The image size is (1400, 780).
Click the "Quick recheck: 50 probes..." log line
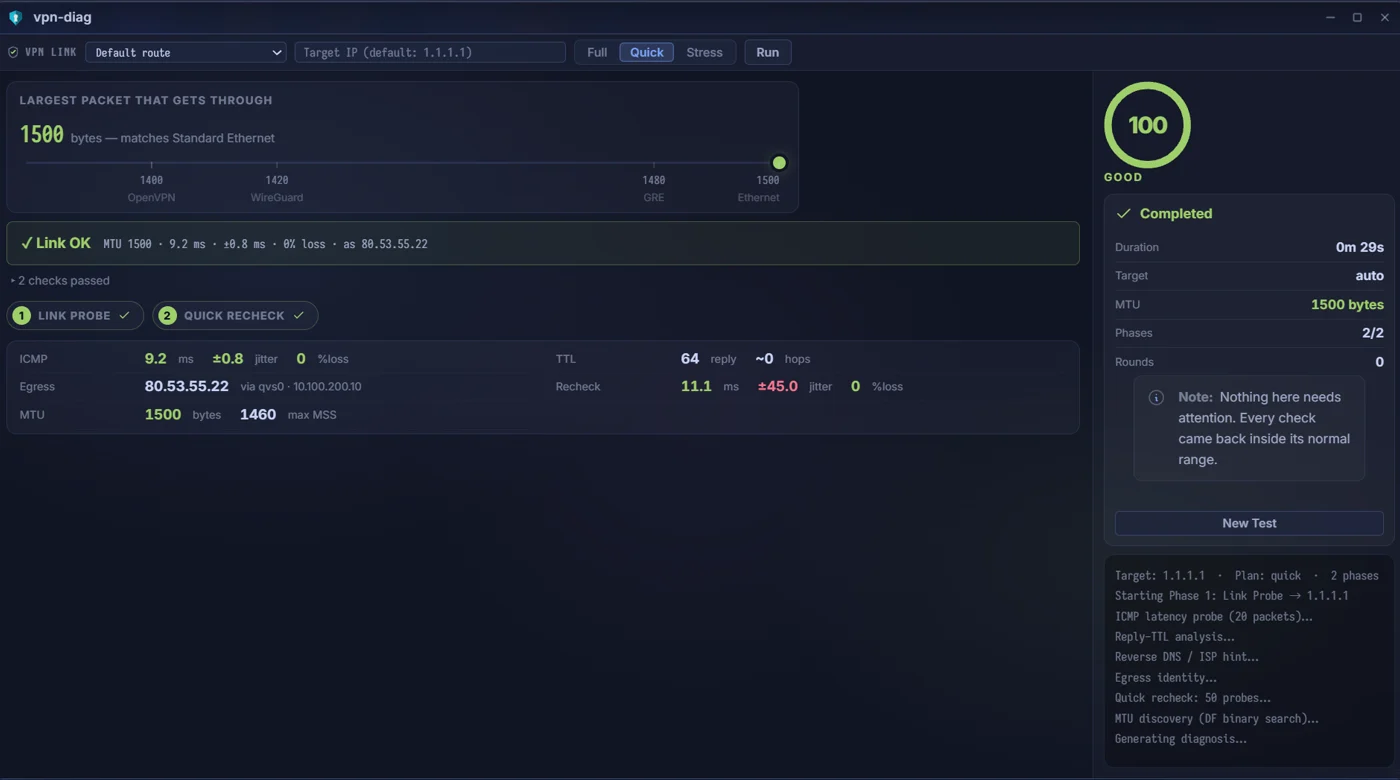tap(1193, 698)
